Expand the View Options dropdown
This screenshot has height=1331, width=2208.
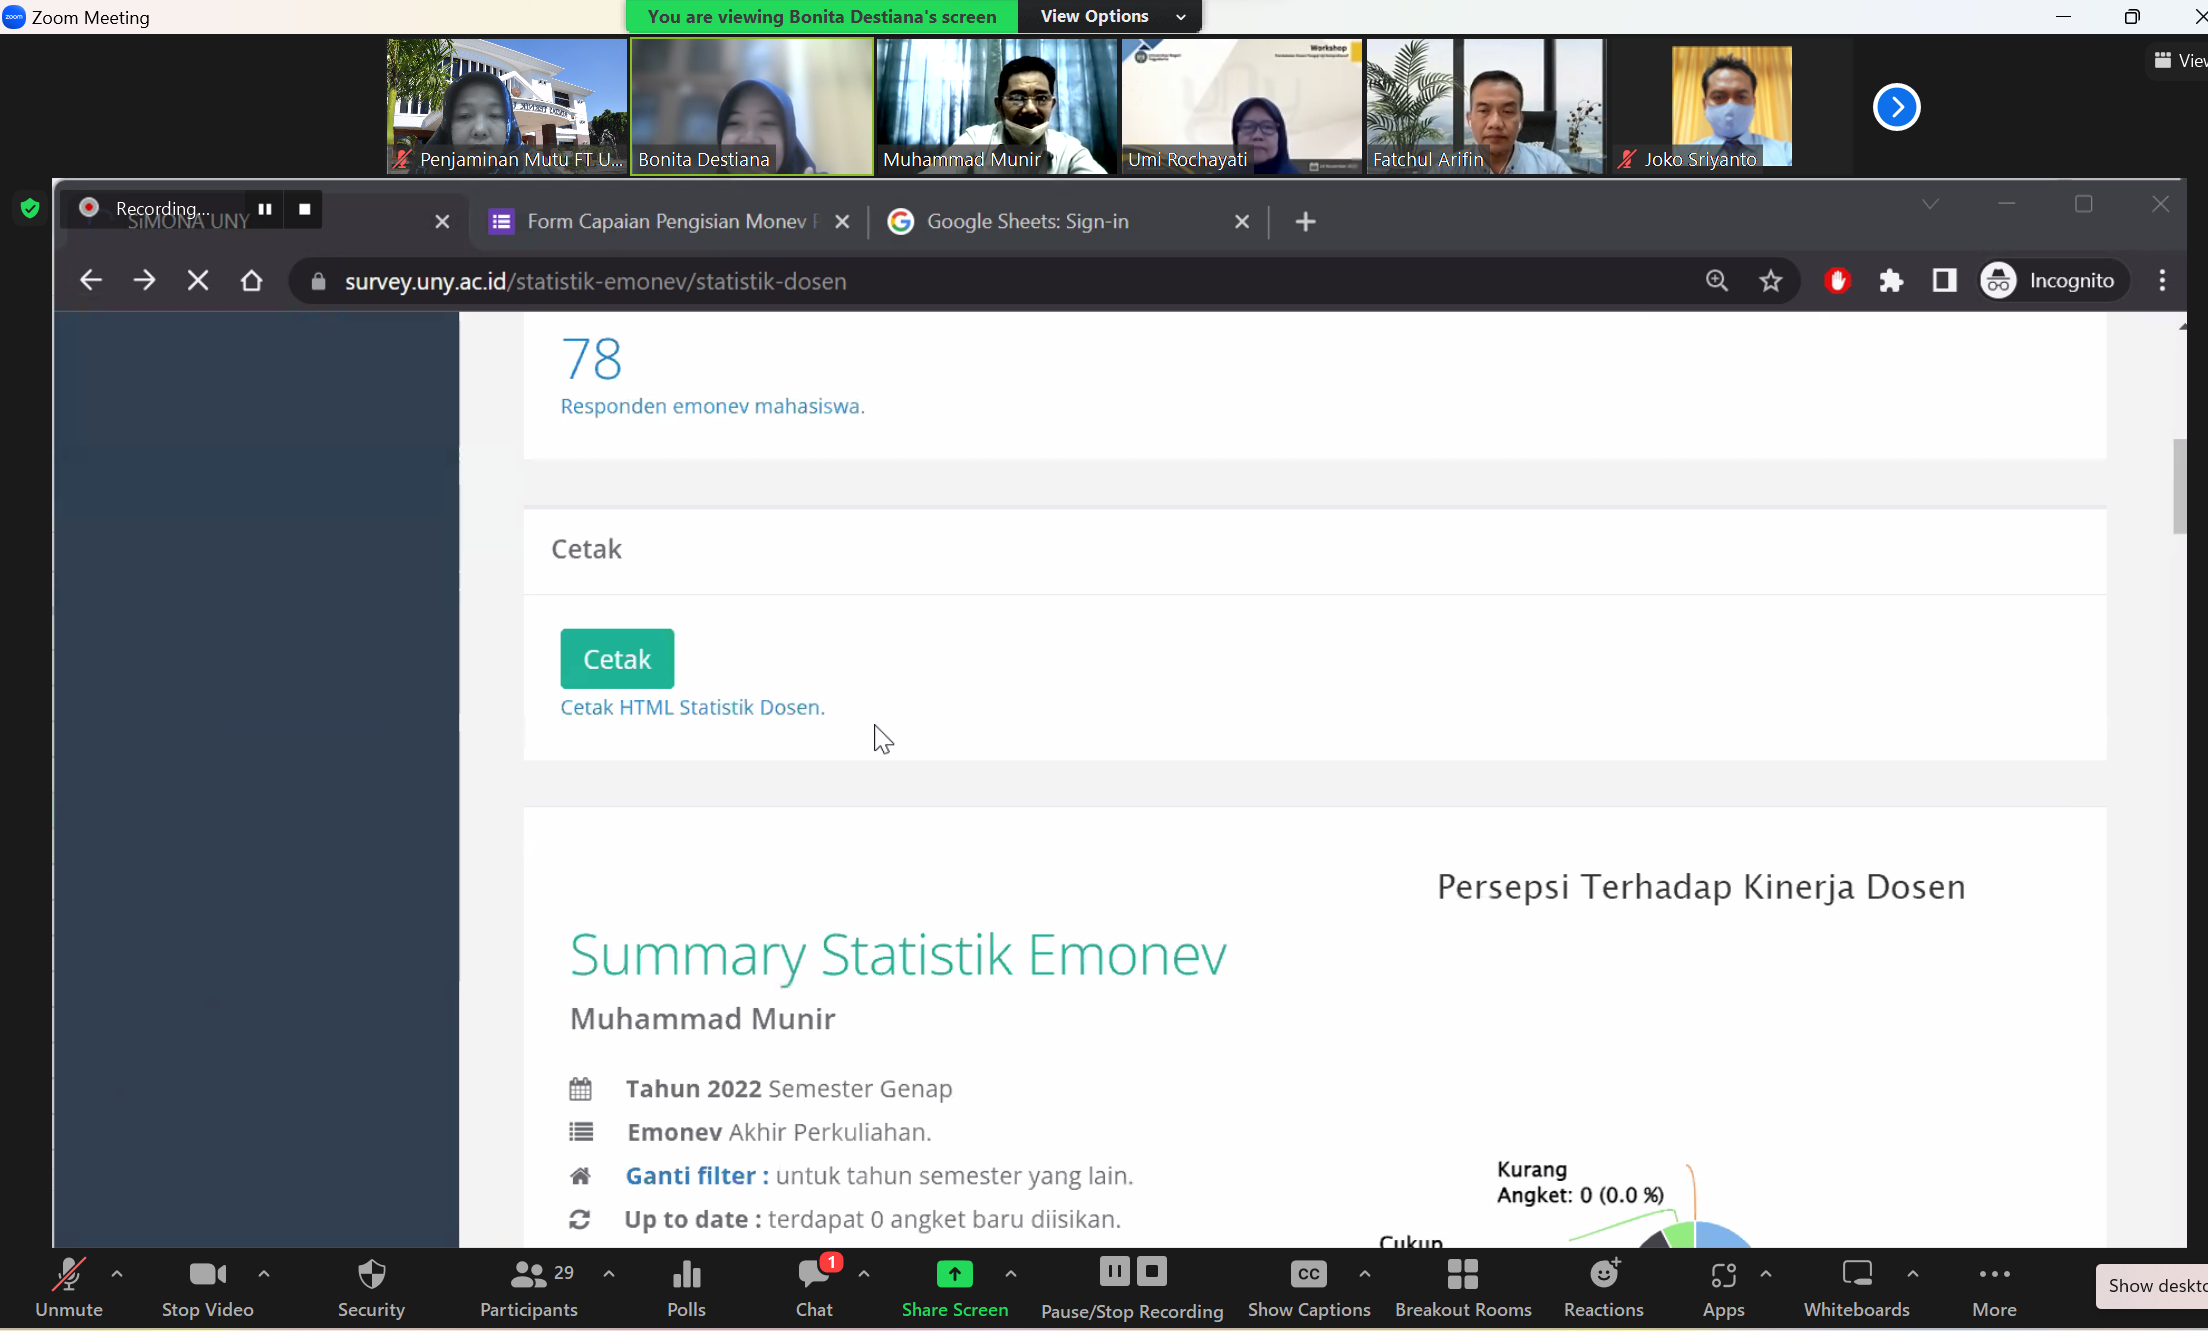pos(1110,16)
